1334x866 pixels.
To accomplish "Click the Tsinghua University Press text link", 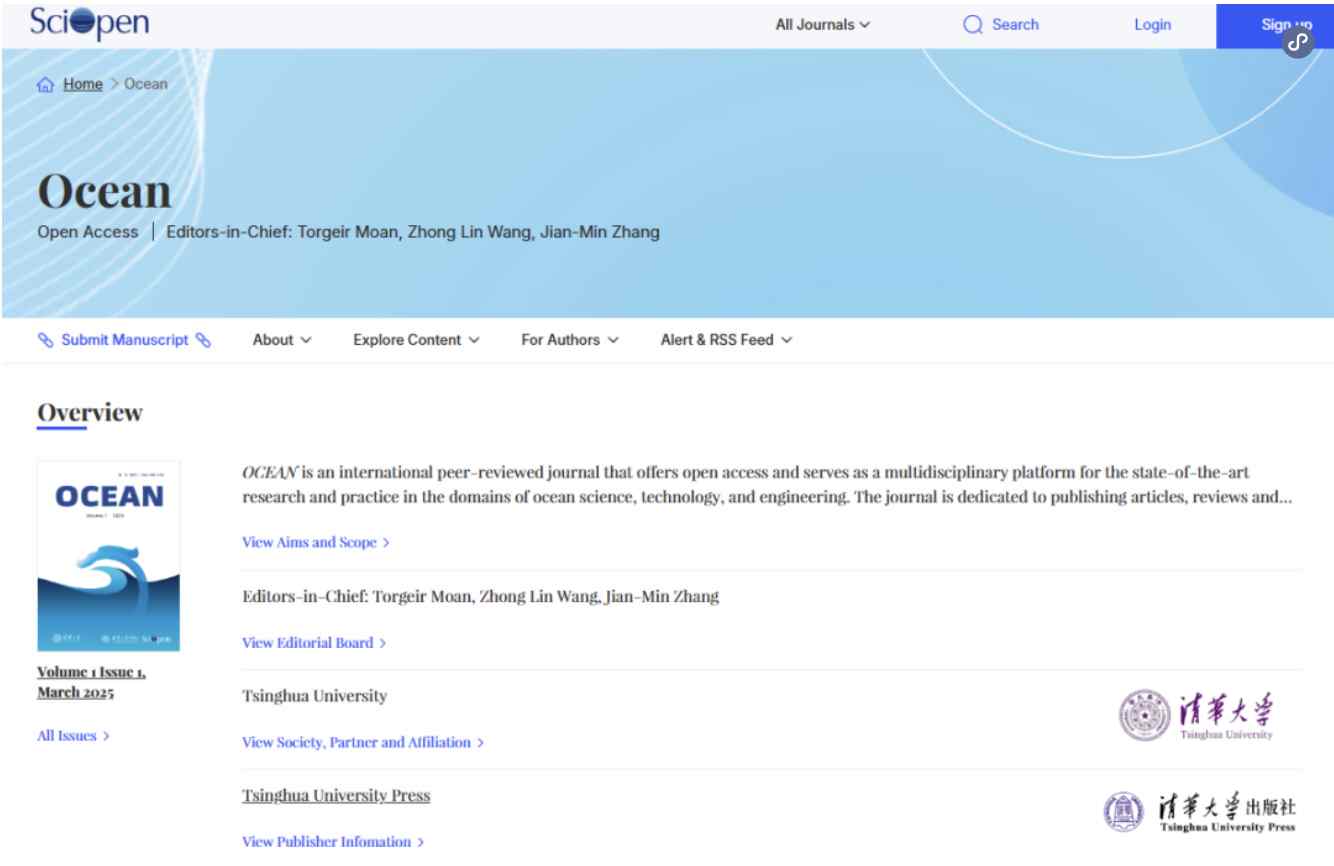I will (x=337, y=795).
